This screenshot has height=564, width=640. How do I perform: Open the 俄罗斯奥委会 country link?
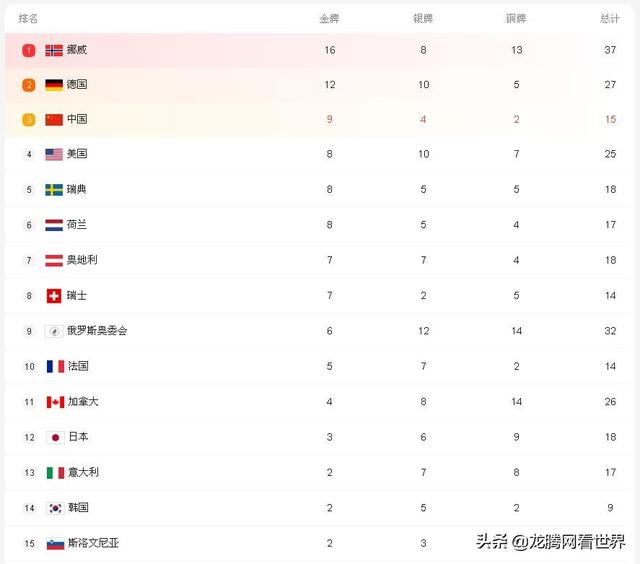coord(97,331)
